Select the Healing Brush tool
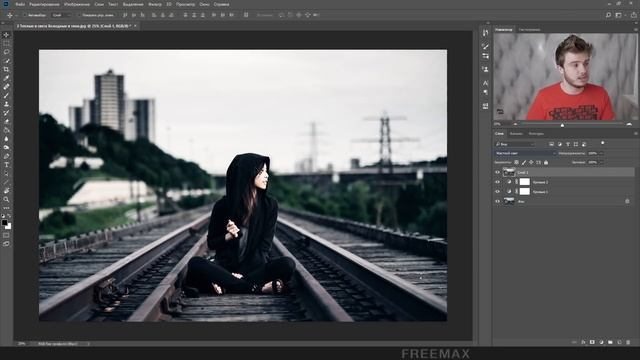The height and width of the screenshot is (360, 640). coord(6,87)
